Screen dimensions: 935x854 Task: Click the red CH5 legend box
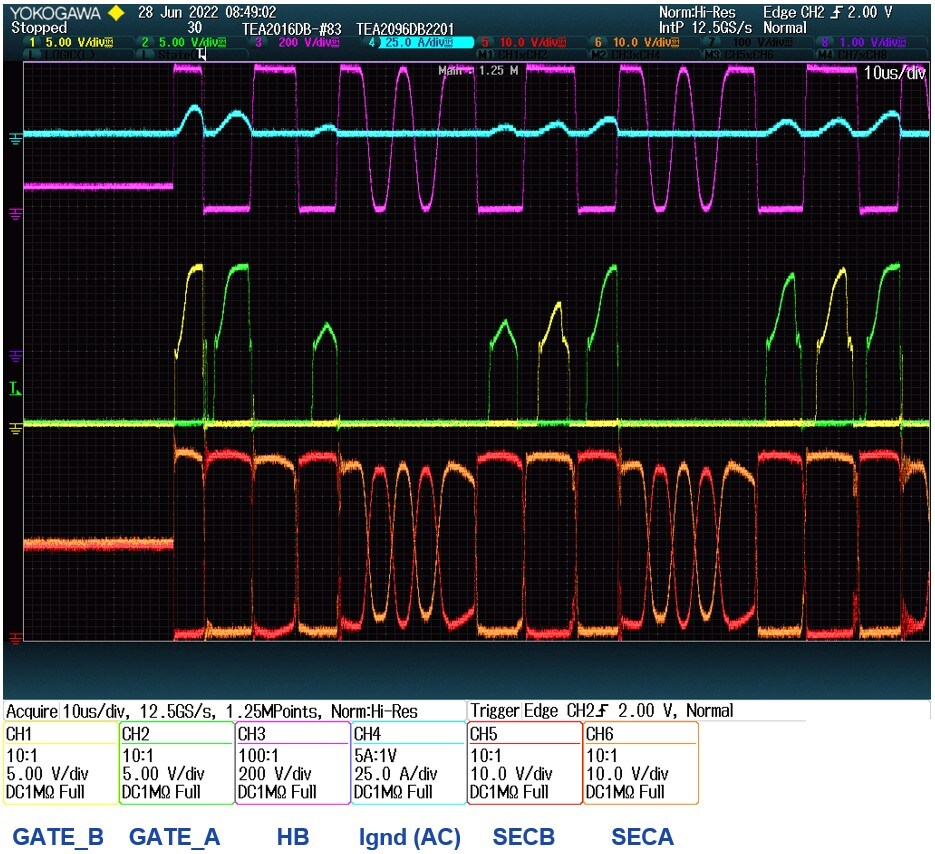[524, 763]
